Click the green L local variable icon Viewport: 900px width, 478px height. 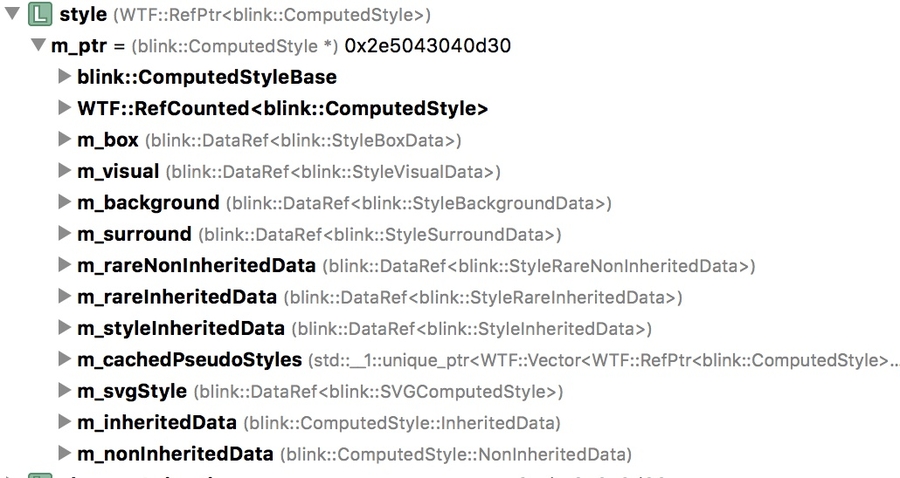[38, 15]
